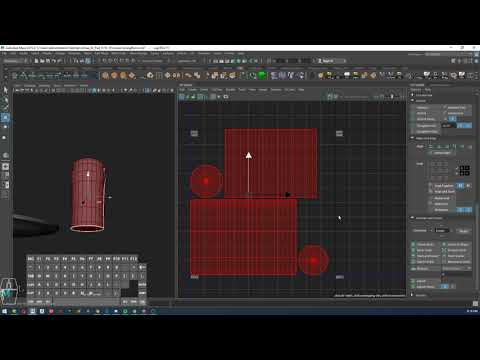
Task: Click the Redo icon in status line
Action: (59, 61)
